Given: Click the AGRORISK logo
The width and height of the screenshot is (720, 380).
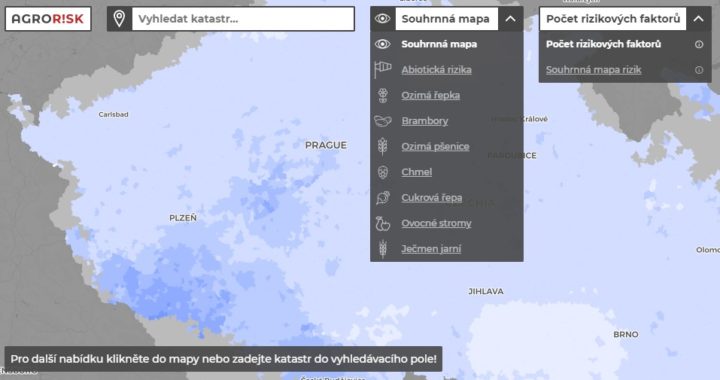Looking at the screenshot, I should [x=48, y=19].
